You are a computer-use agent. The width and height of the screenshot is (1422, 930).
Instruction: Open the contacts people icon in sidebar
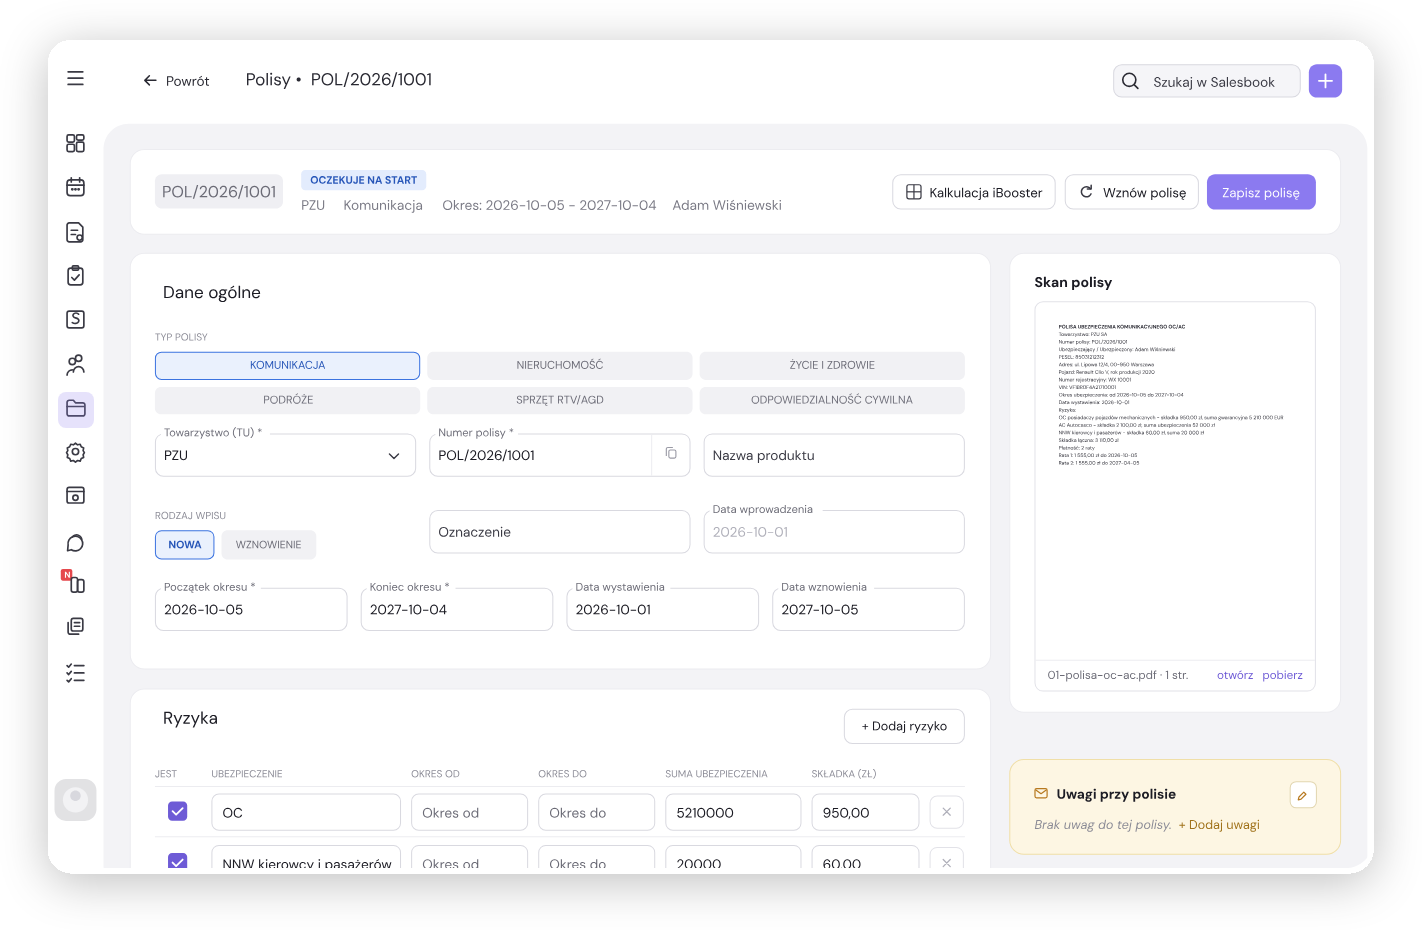(x=75, y=364)
